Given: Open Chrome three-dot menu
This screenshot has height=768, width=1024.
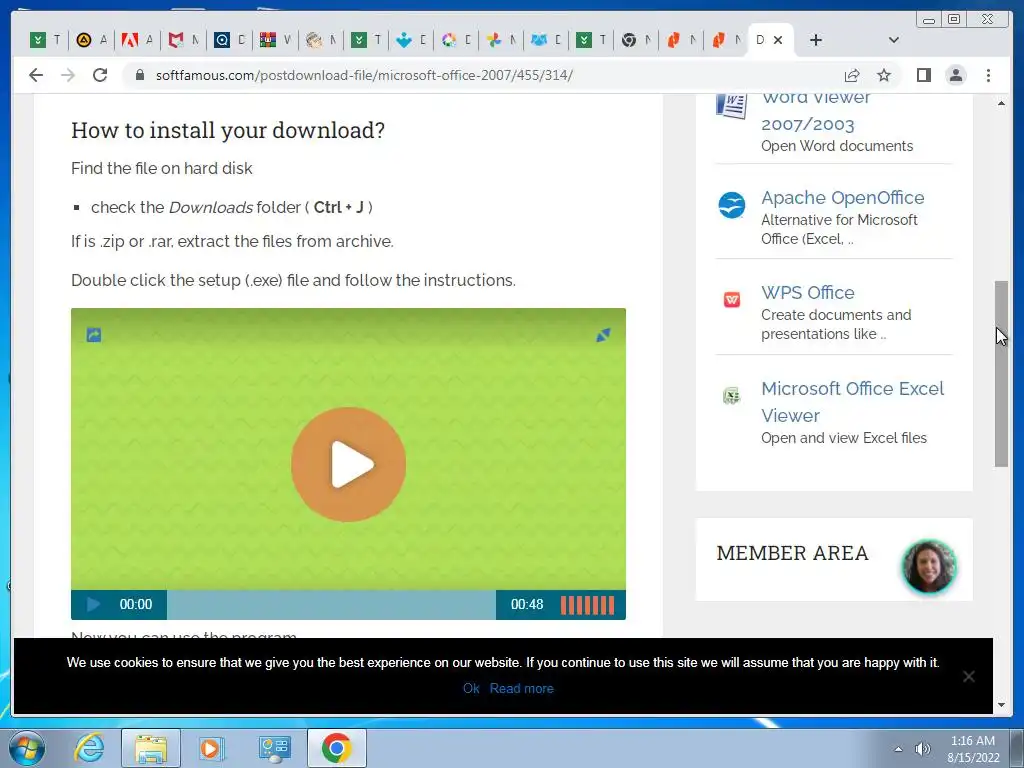Looking at the screenshot, I should coord(988,75).
